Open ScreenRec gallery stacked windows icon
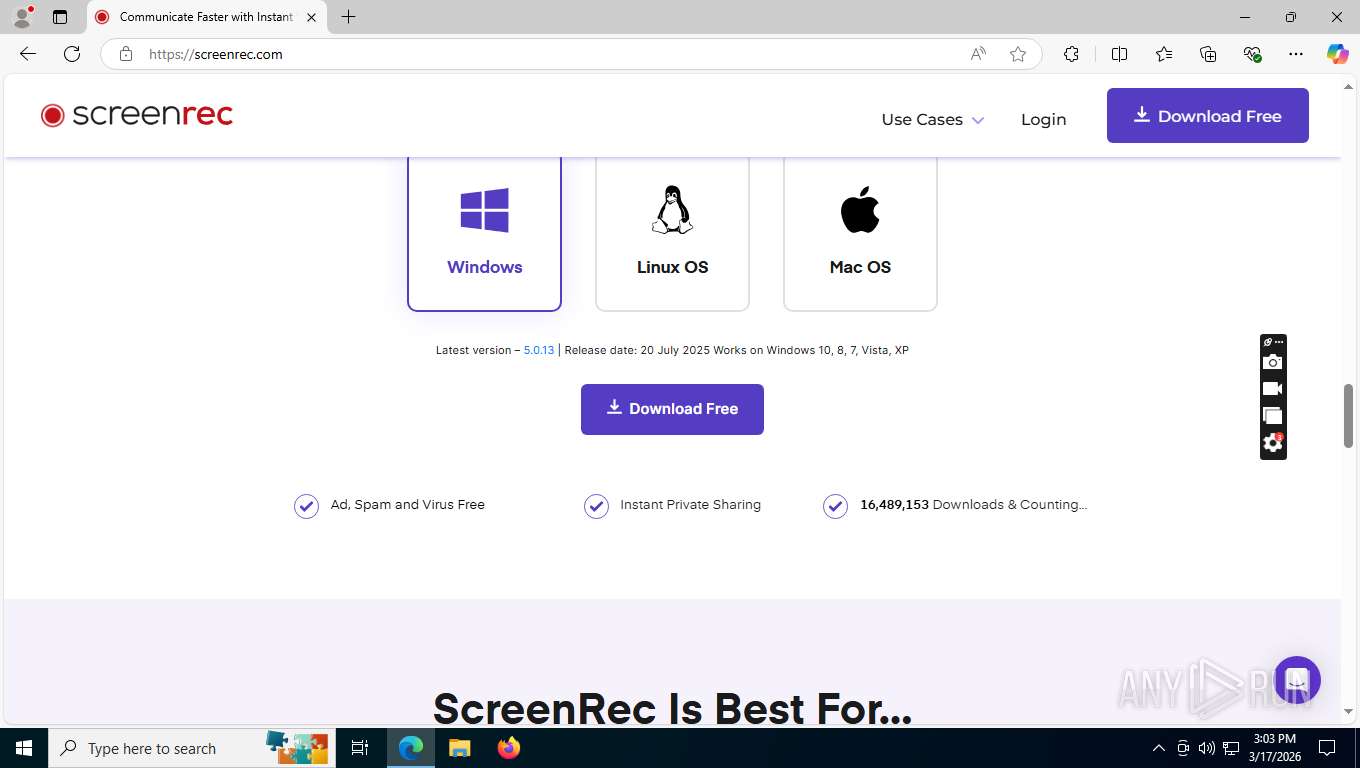 [1272, 416]
